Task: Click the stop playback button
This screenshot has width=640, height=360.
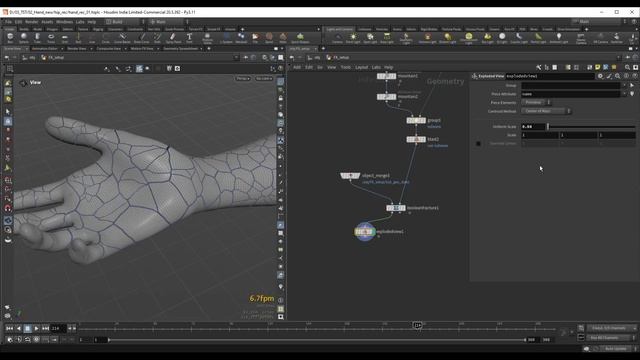Action: point(27,328)
